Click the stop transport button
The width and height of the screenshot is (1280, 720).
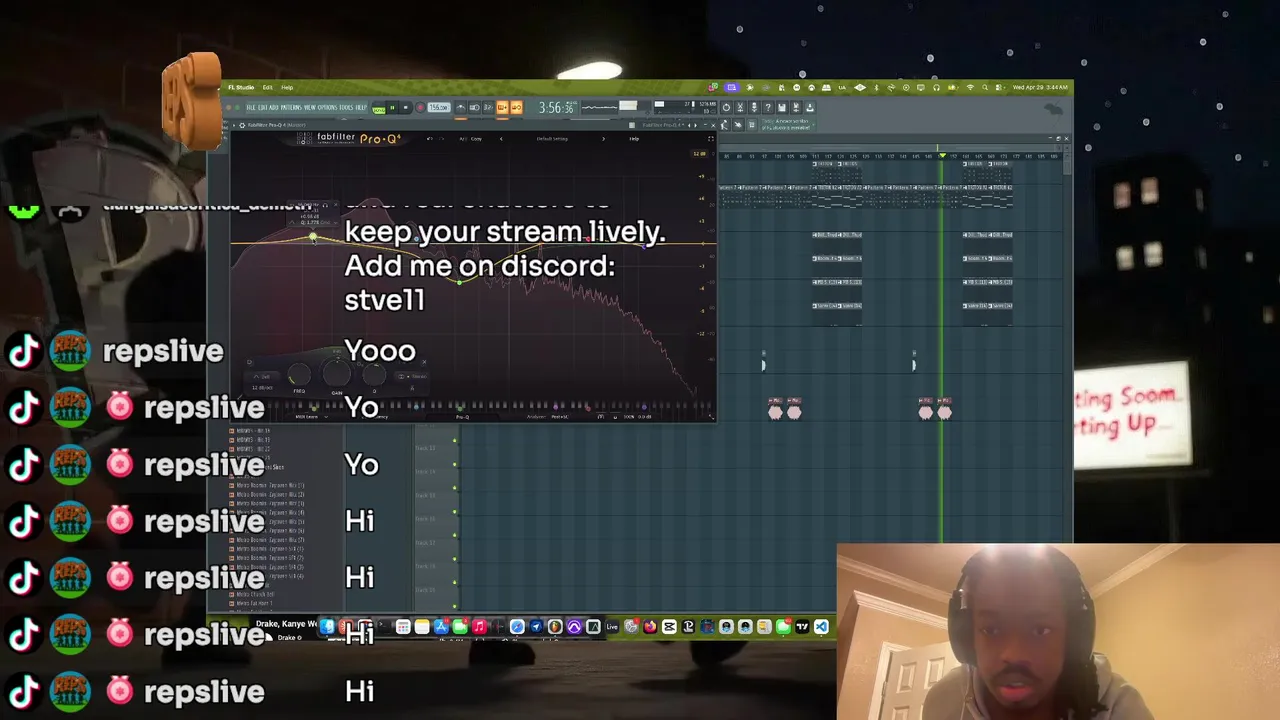(x=406, y=107)
